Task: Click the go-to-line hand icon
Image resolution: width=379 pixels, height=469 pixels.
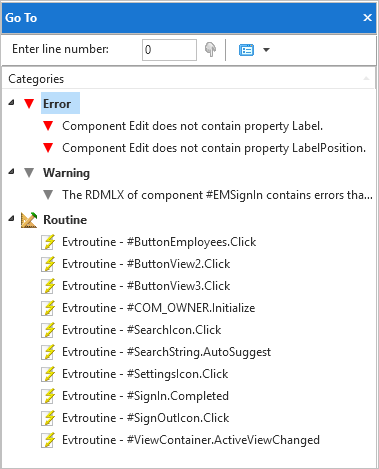Action: click(x=210, y=50)
